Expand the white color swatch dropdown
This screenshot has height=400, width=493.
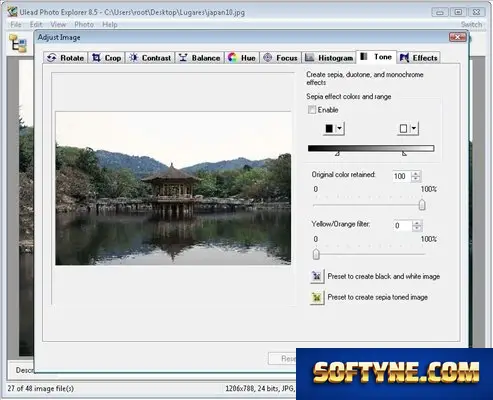tap(413, 128)
